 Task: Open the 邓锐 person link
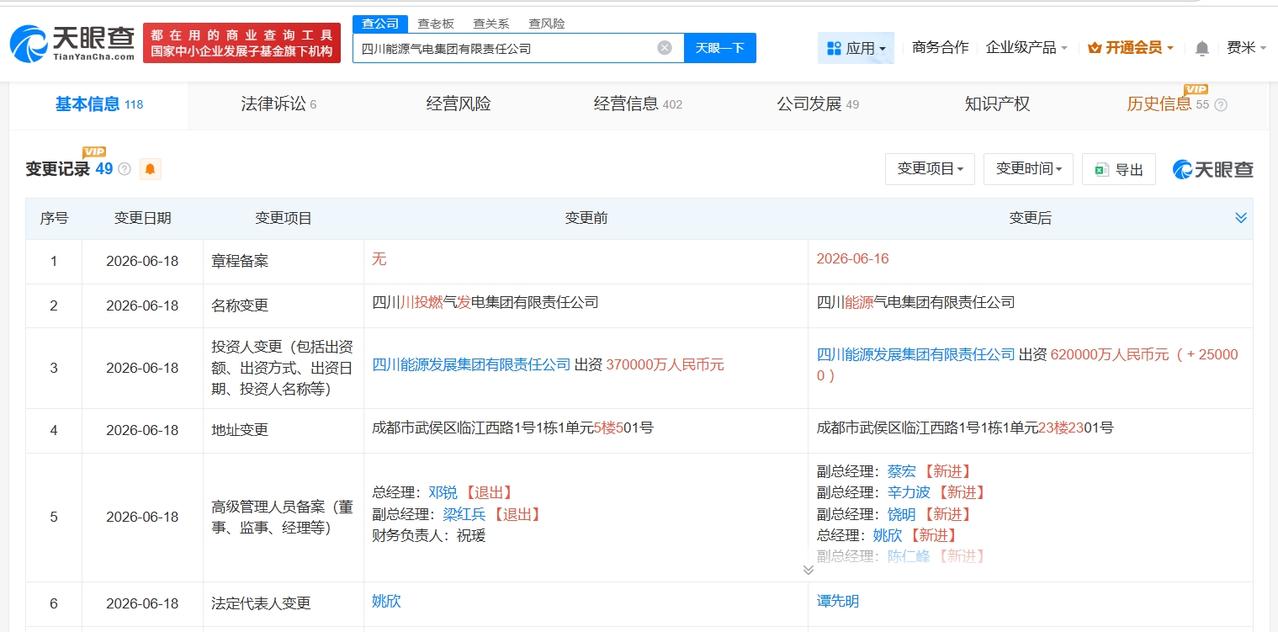tap(442, 492)
